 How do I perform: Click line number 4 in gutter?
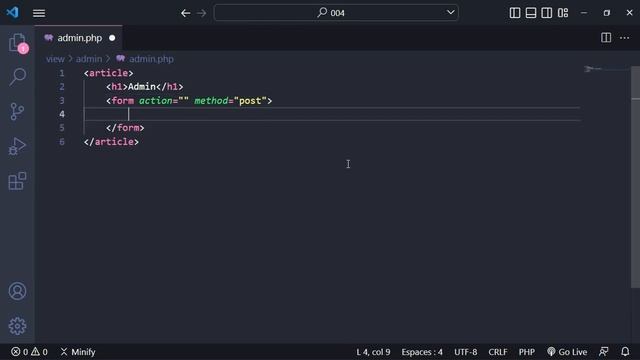coord(62,114)
